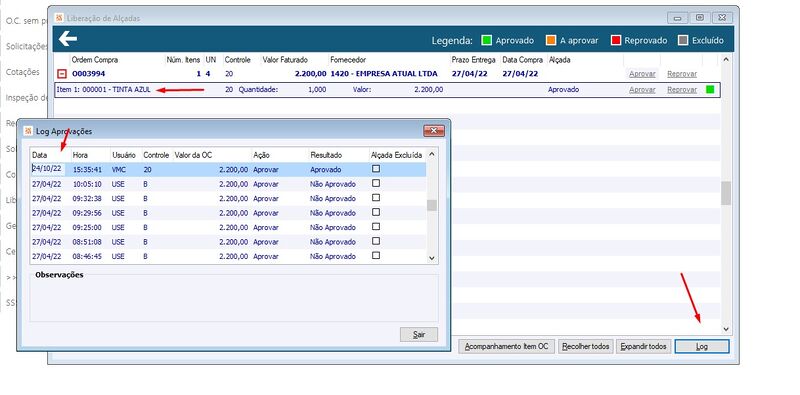Image resolution: width=800 pixels, height=395 pixels.
Task: Toggle Alçada Excluída checkbox for 10:05:10 row
Action: point(376,183)
